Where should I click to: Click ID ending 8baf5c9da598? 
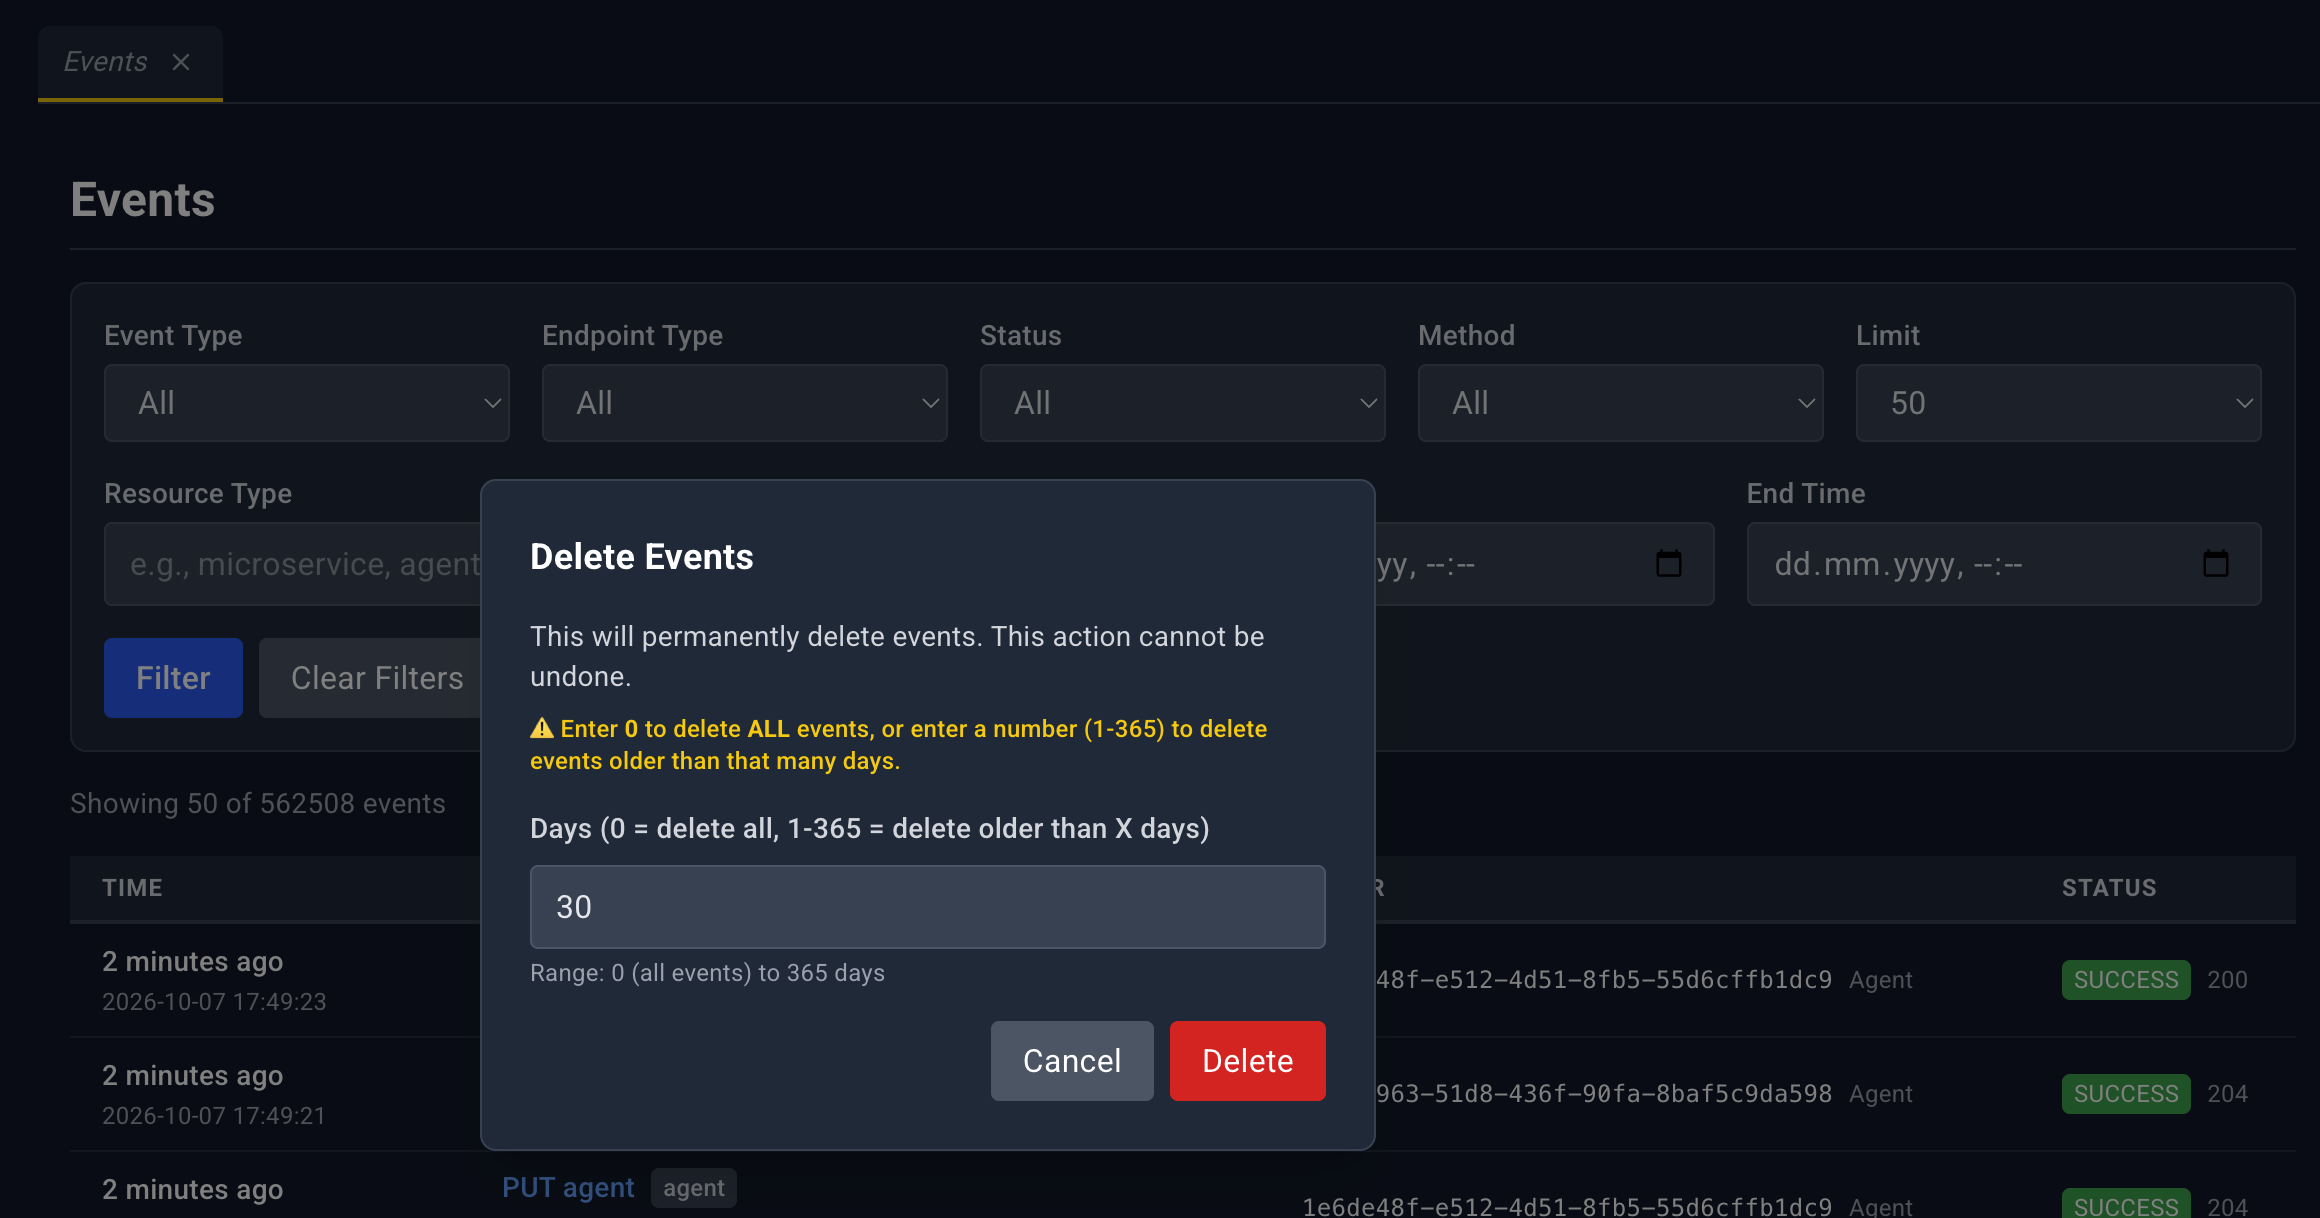[1604, 1094]
